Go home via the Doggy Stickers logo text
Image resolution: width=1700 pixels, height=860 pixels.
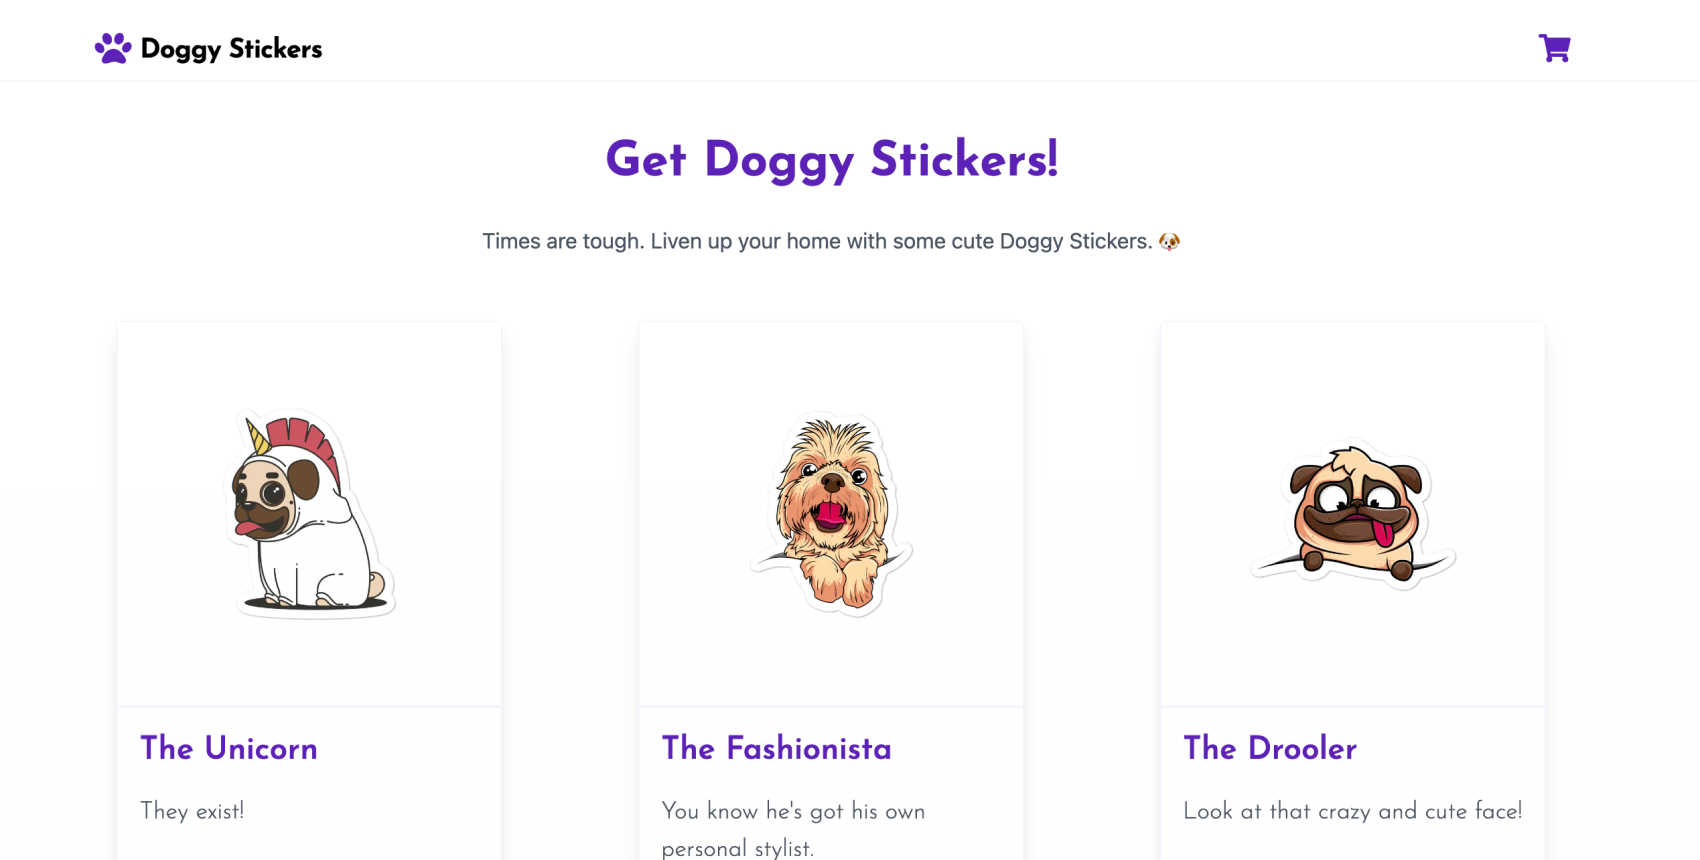click(x=231, y=49)
